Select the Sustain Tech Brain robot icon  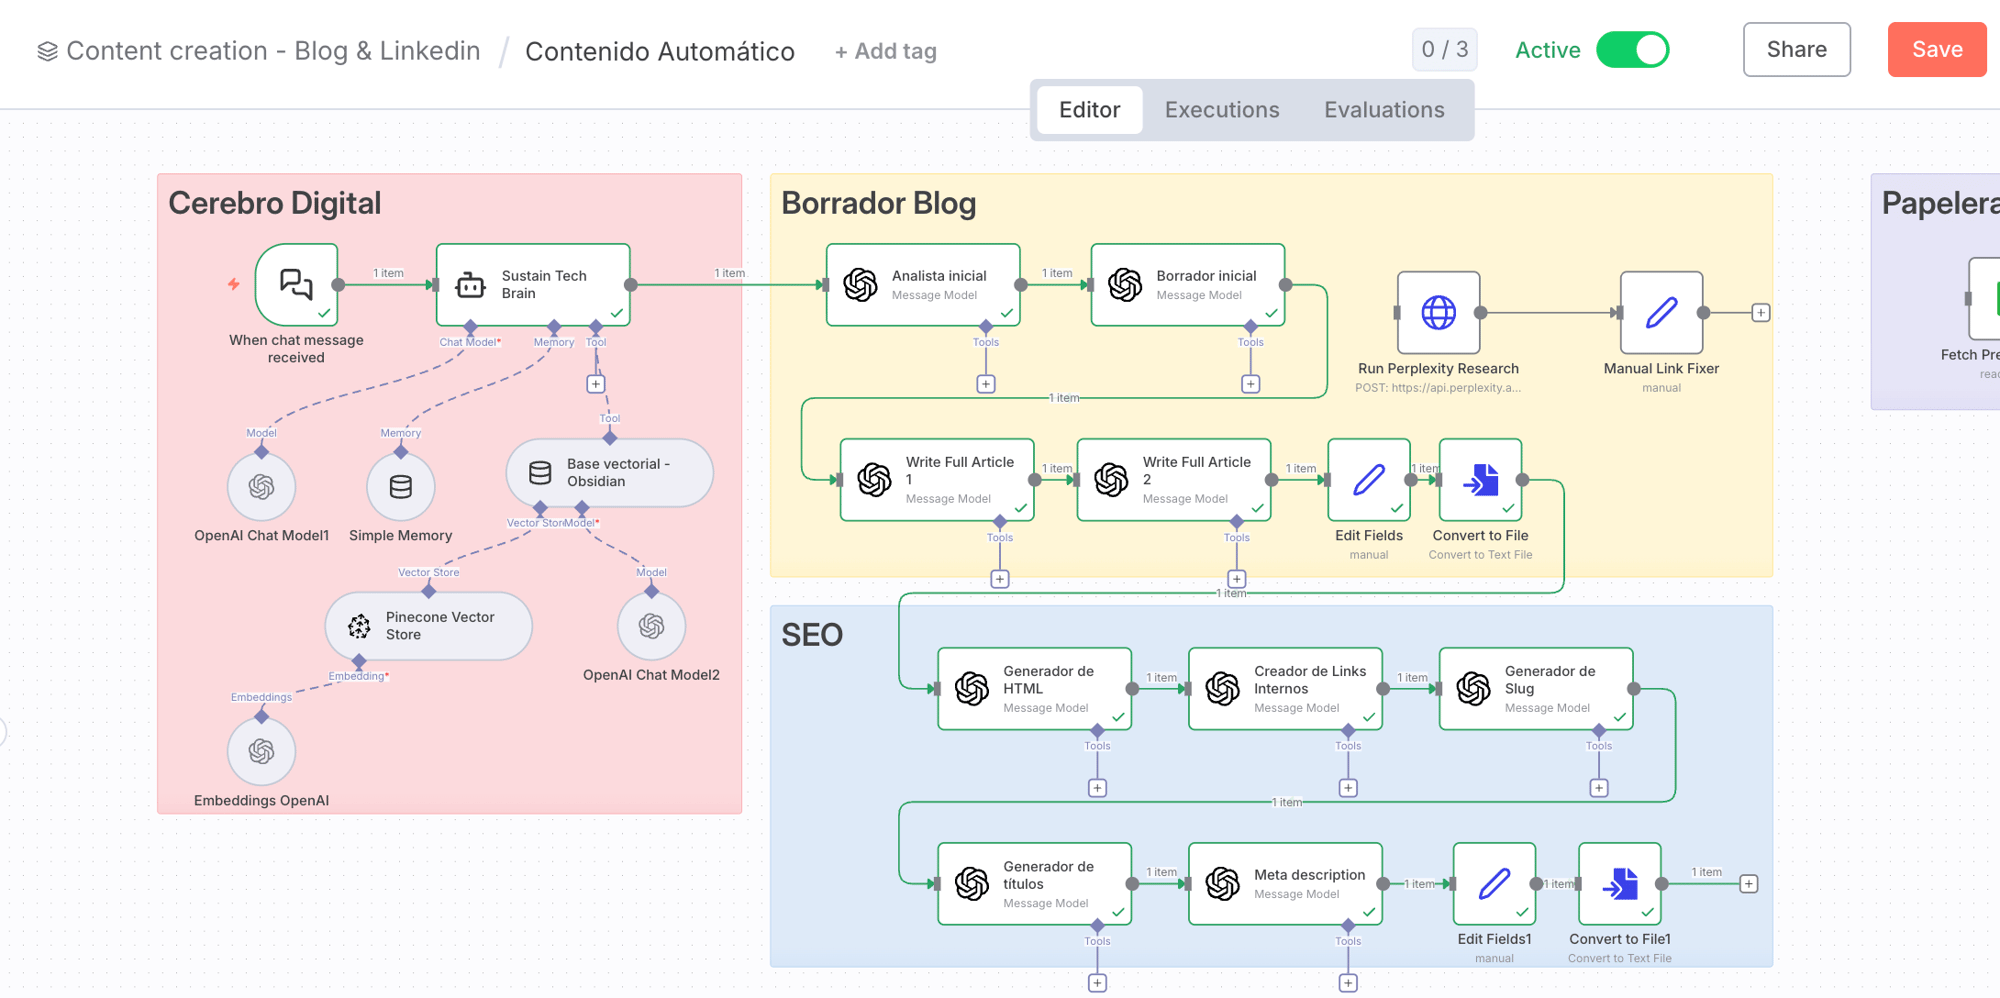470,285
